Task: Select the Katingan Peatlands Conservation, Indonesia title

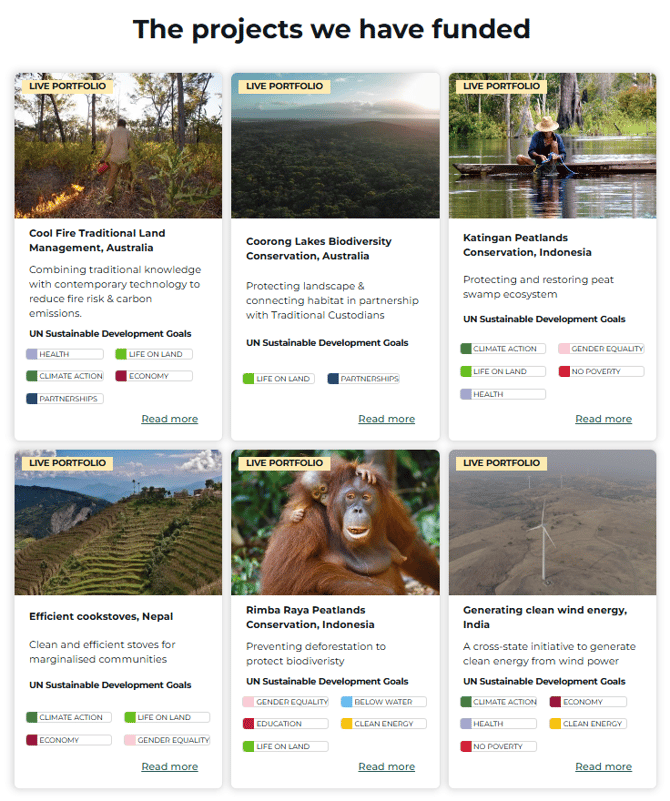Action: (527, 245)
